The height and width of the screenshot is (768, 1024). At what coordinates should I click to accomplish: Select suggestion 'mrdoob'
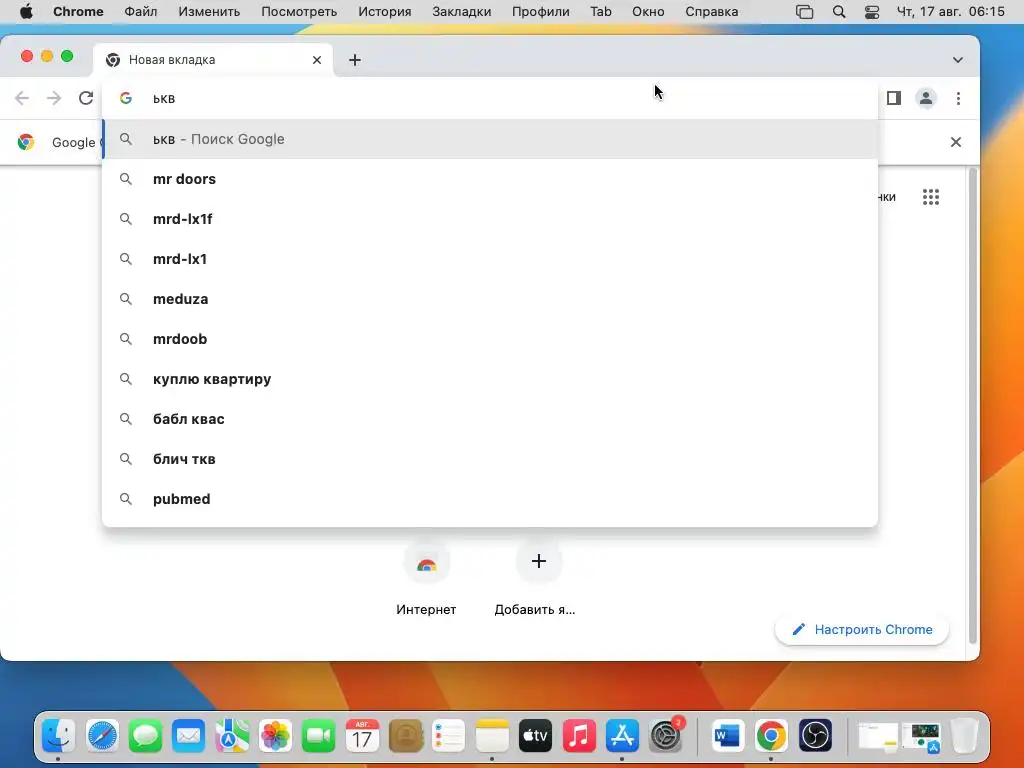(490, 339)
